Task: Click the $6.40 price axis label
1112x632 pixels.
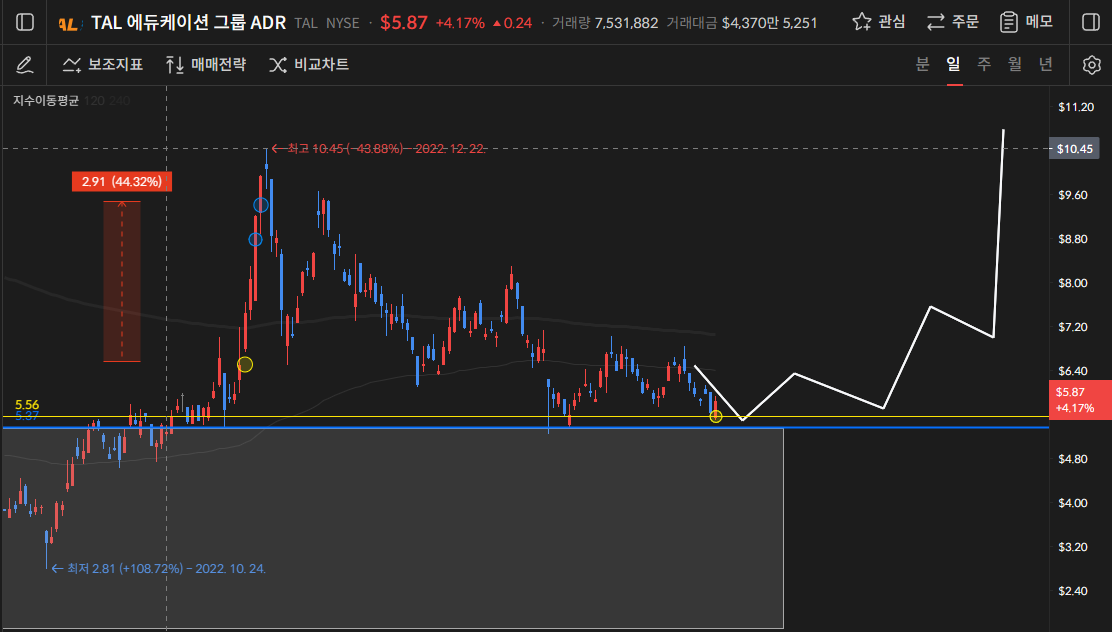Action: tap(1073, 371)
